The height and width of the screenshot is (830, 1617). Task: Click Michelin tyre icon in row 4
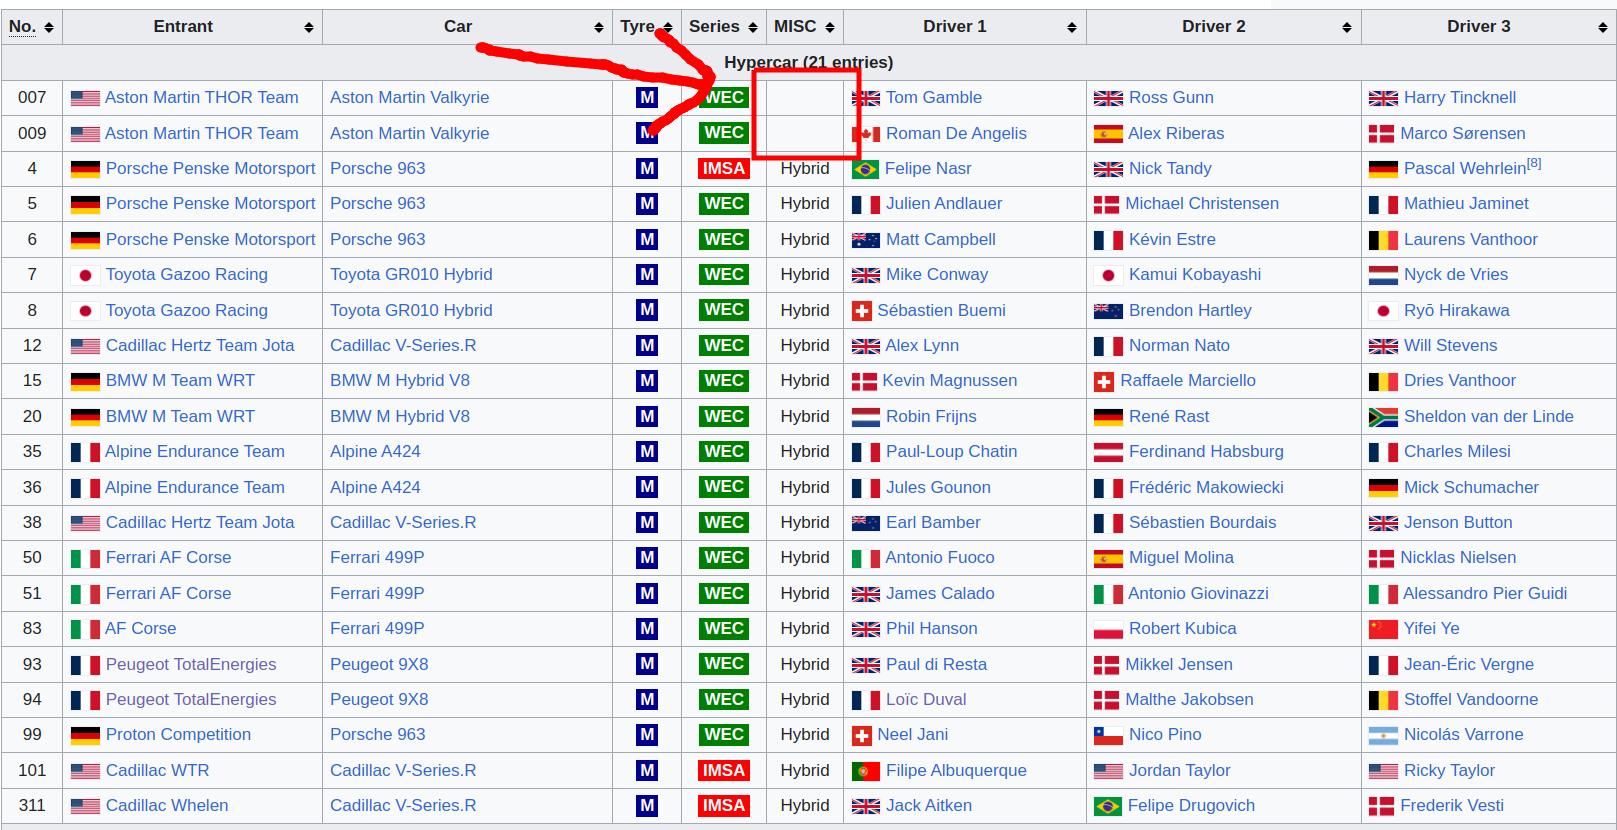coord(647,169)
